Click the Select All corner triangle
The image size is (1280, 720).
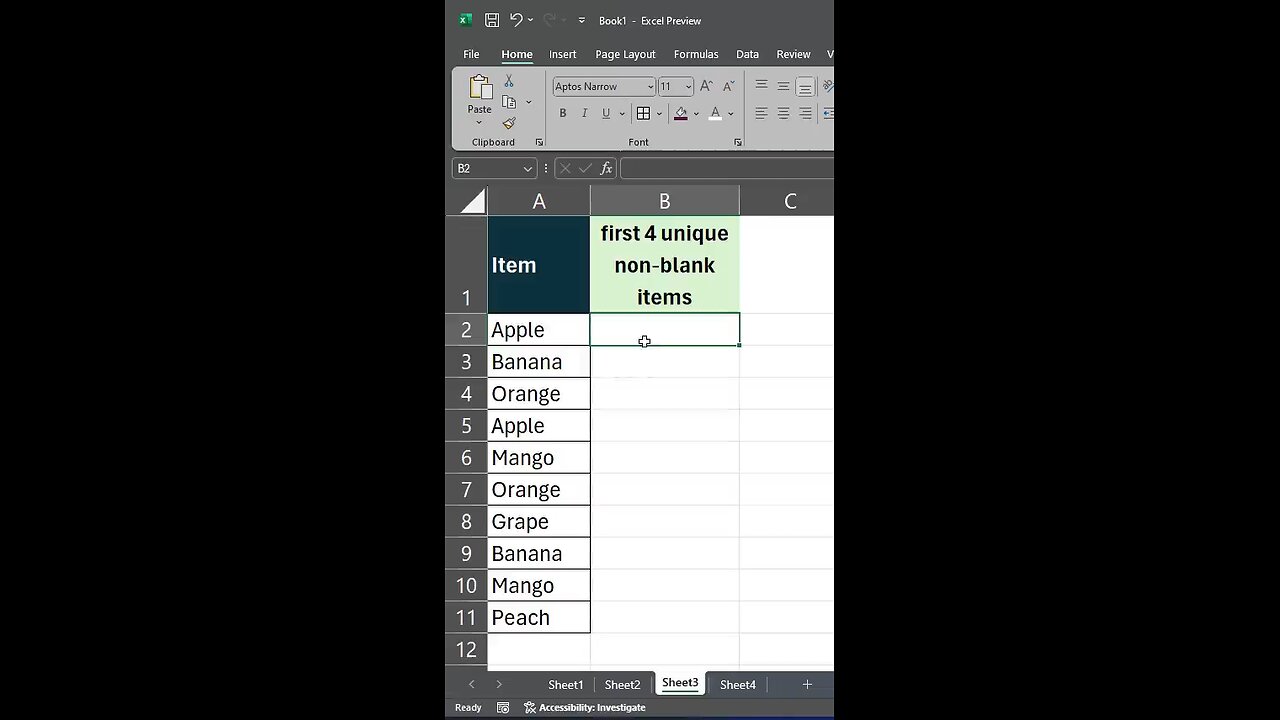pyautogui.click(x=473, y=201)
